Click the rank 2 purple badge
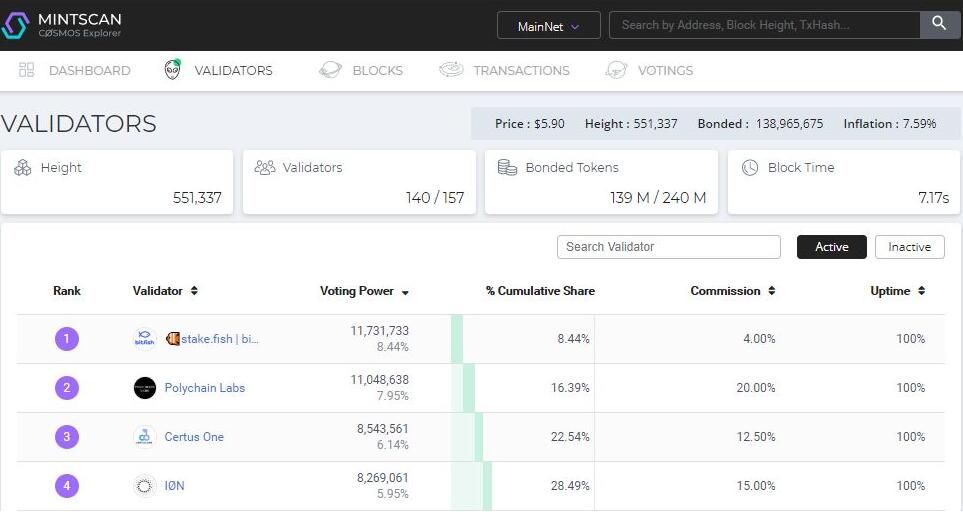The image size is (963, 532). coord(67,388)
